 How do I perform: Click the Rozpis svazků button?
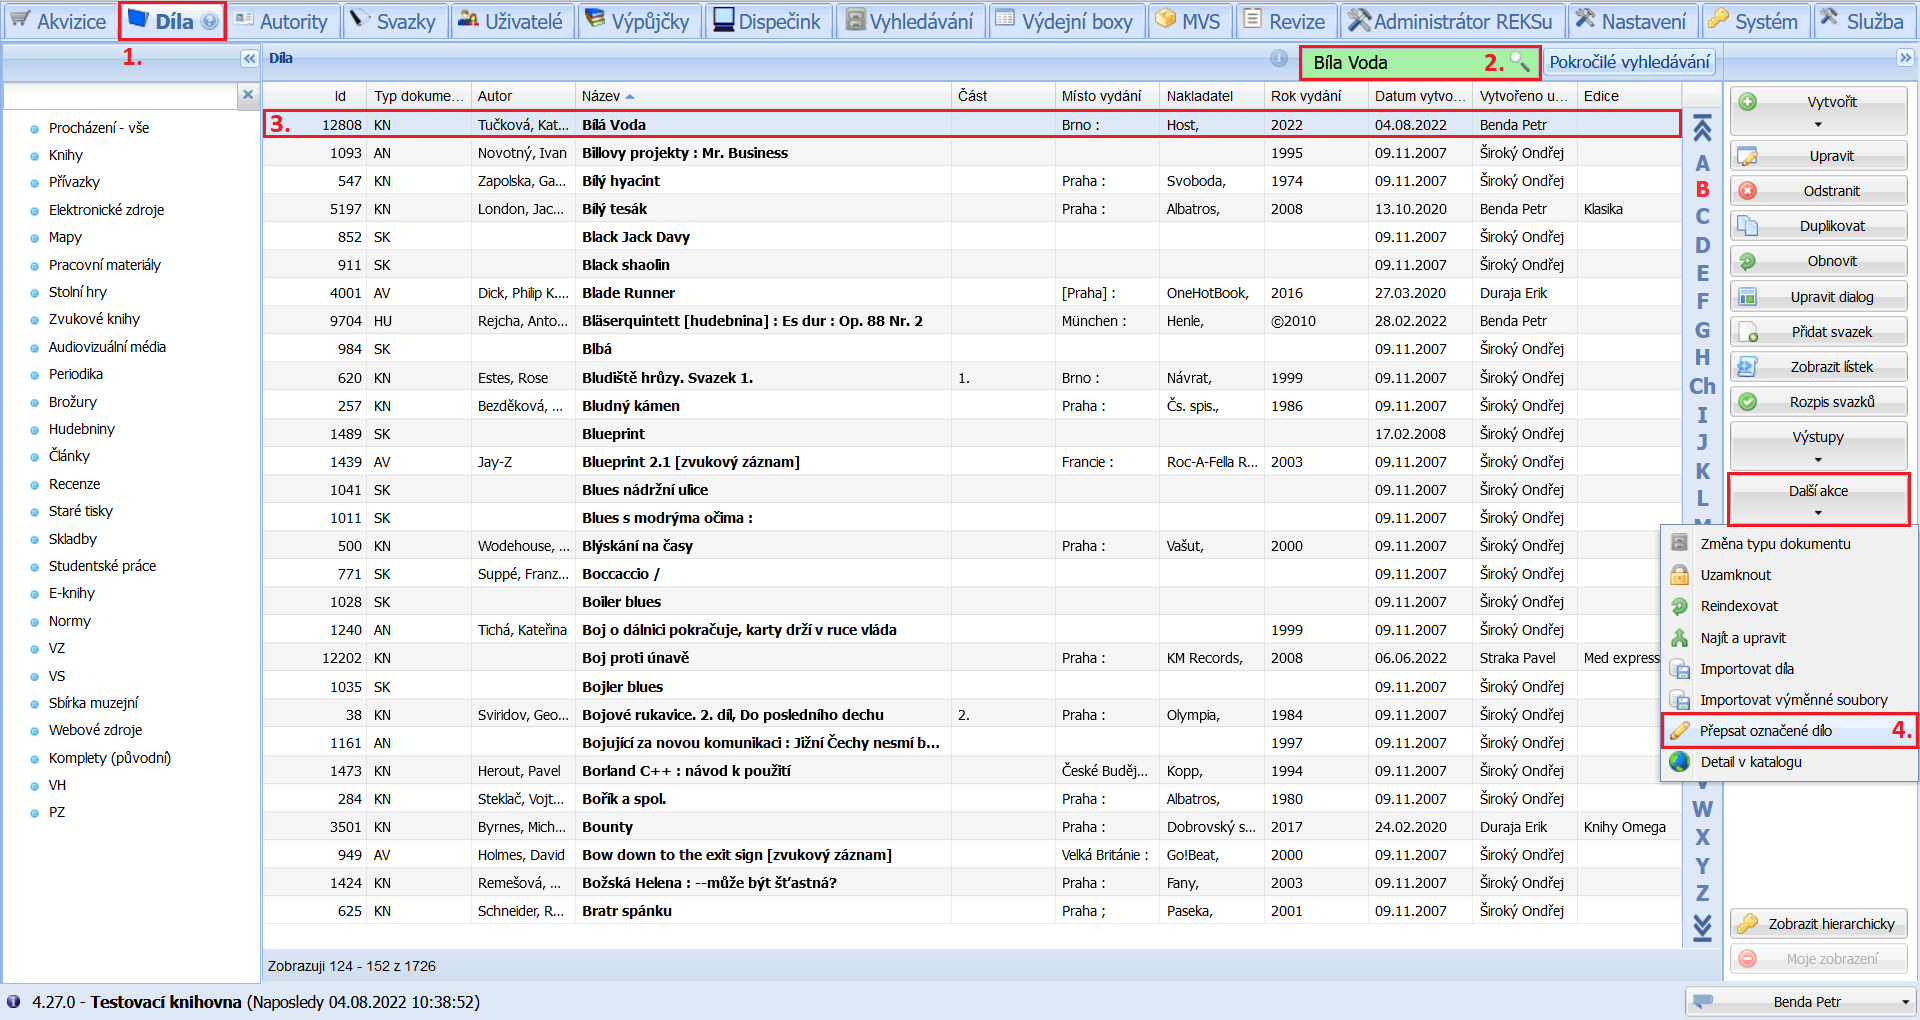coord(1818,402)
